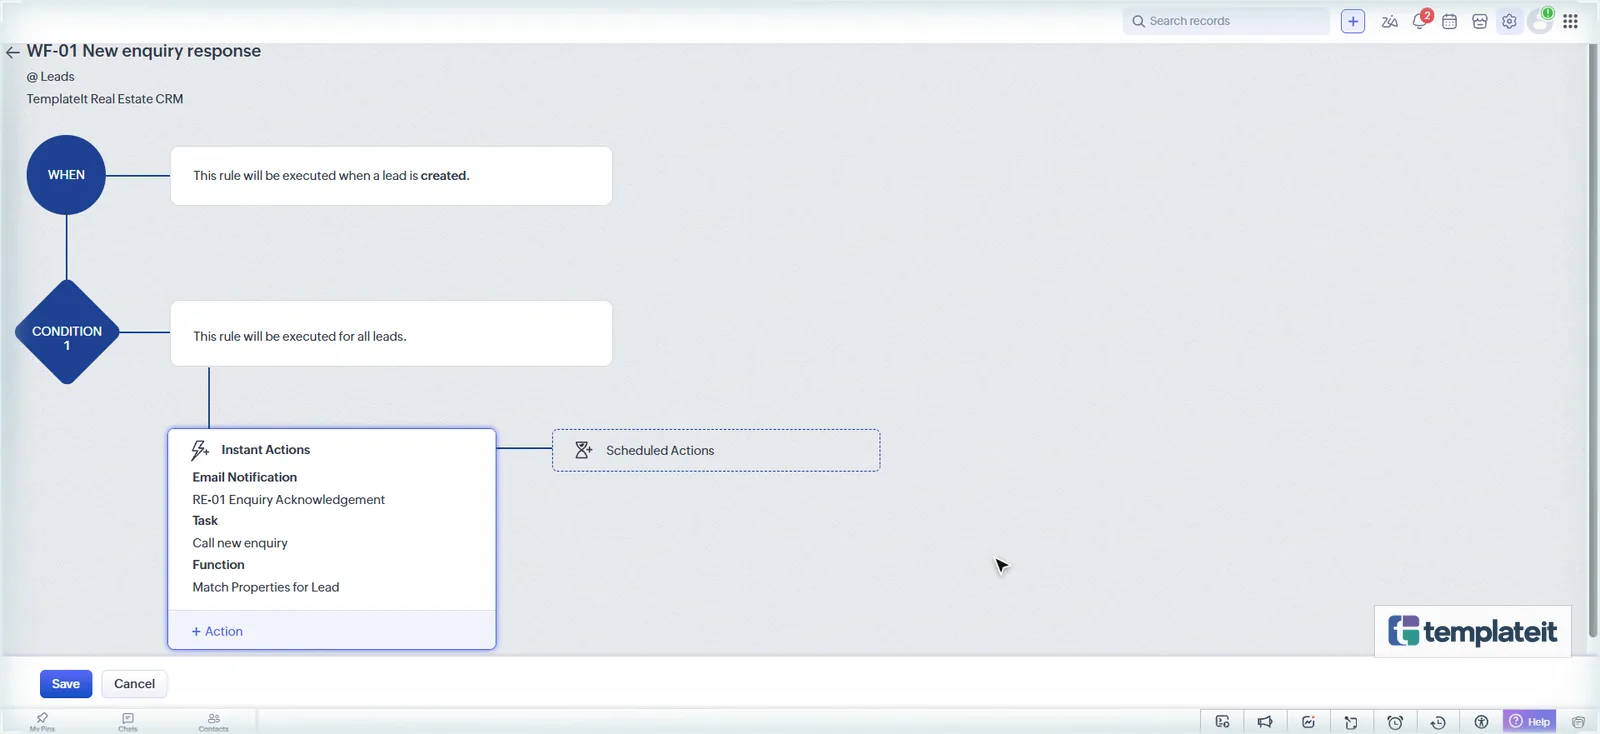Image resolution: width=1600 pixels, height=734 pixels.
Task: Open the 'executed when a lead is created' card
Action: click(391, 176)
